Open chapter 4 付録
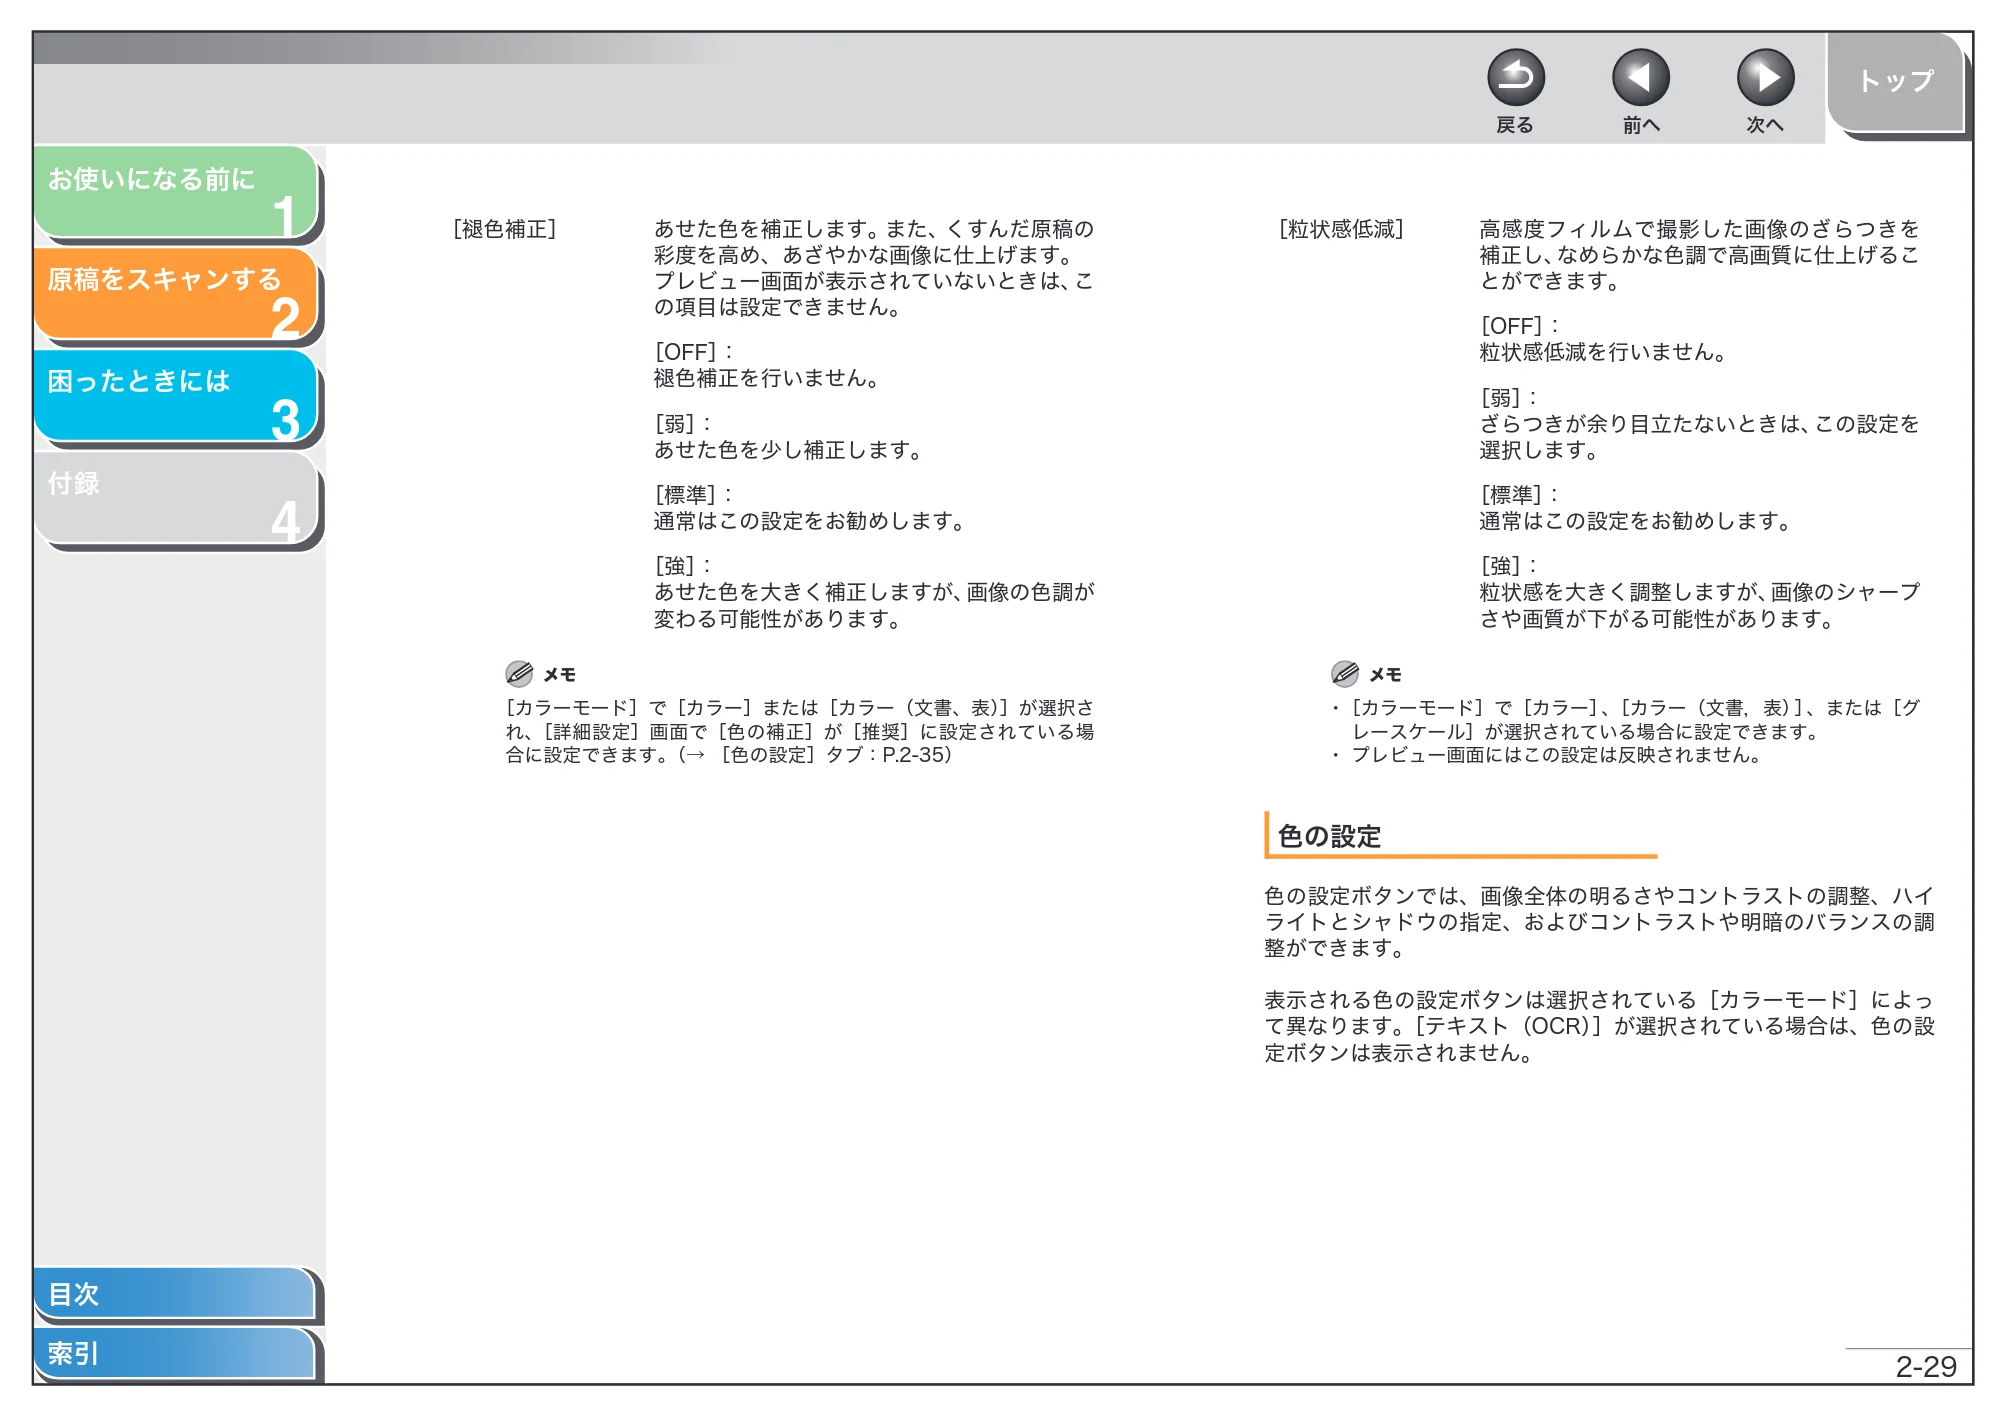Viewport: 2000px width, 1415px height. pos(176,499)
